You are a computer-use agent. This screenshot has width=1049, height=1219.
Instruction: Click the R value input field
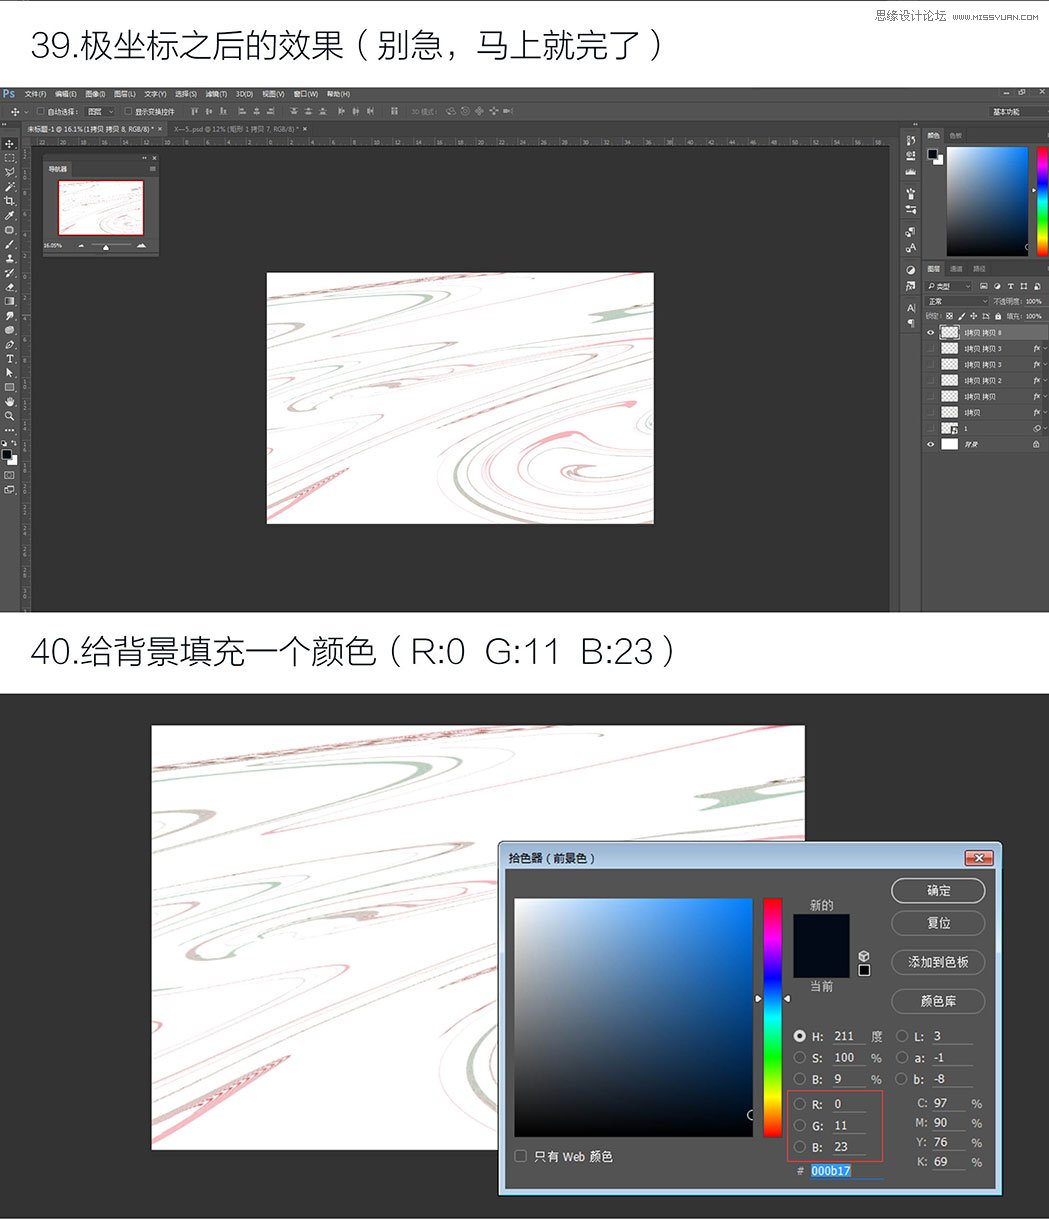click(x=848, y=1104)
